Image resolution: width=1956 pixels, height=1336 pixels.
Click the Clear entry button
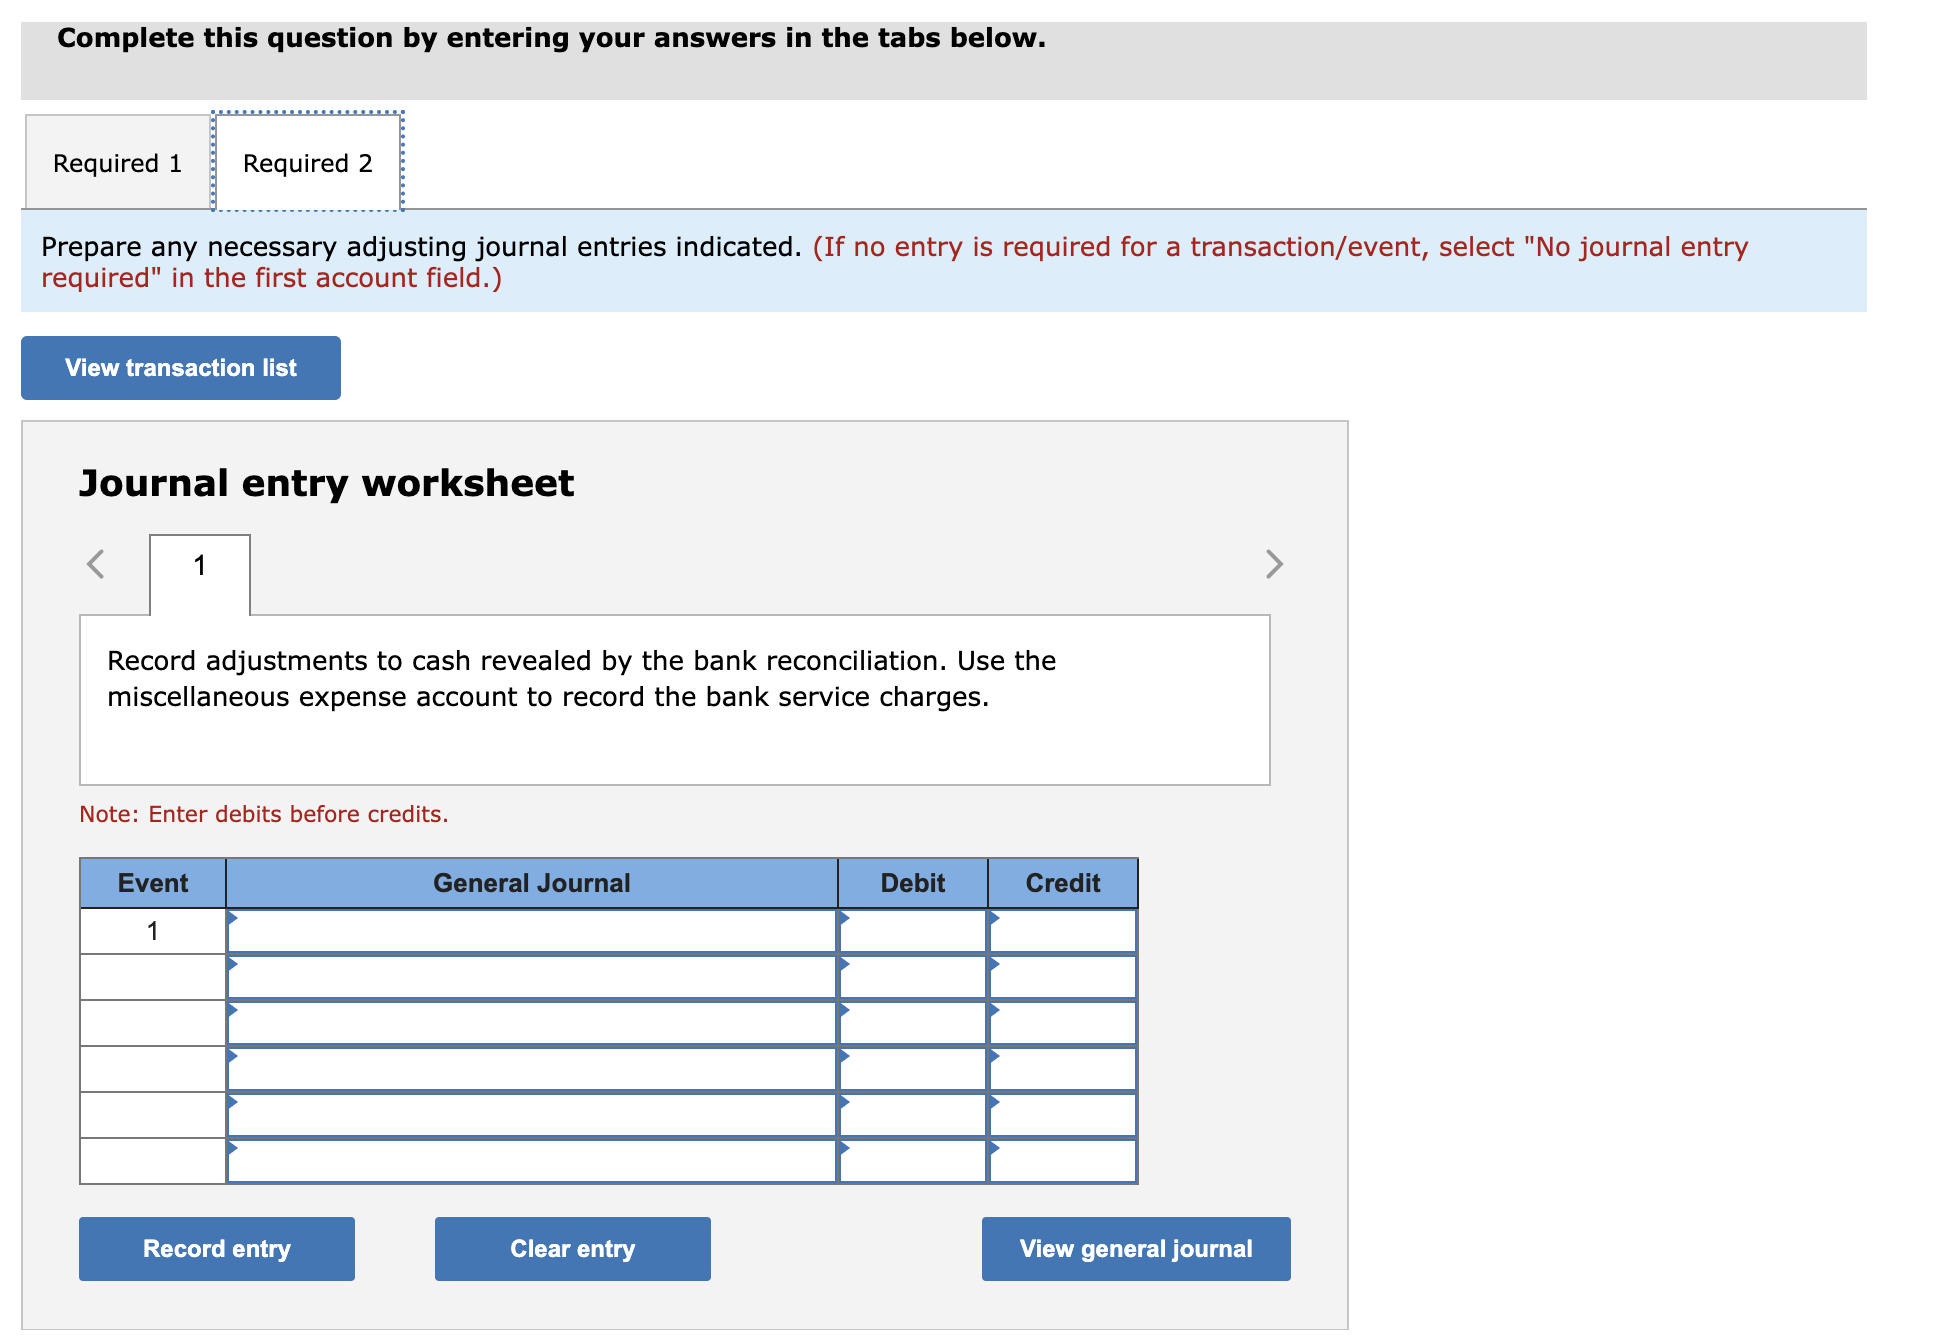pyautogui.click(x=572, y=1249)
